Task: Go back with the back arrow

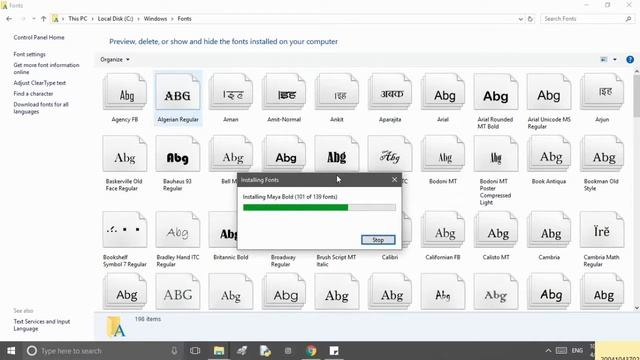Action: click(9, 19)
